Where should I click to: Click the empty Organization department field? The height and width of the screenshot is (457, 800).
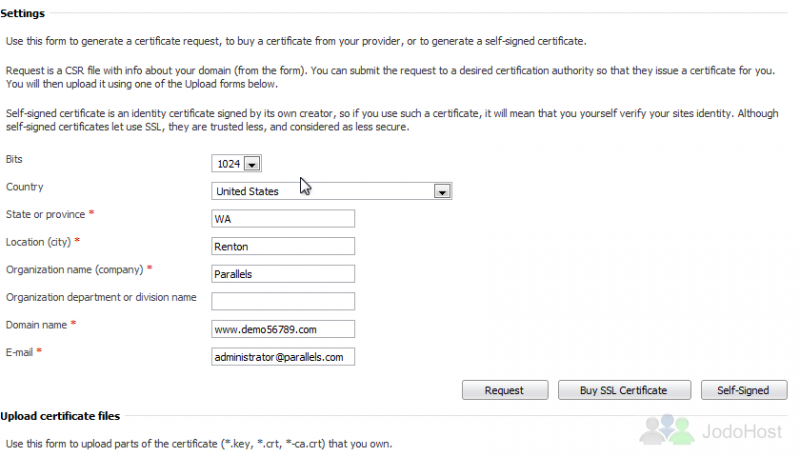[x=283, y=301]
